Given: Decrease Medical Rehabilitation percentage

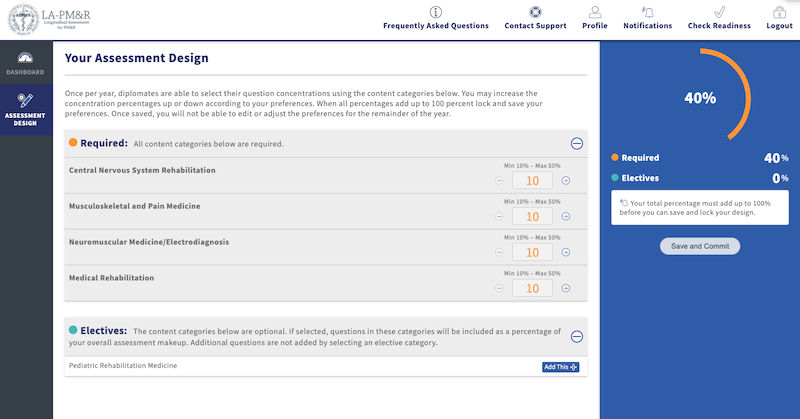Looking at the screenshot, I should click(499, 288).
